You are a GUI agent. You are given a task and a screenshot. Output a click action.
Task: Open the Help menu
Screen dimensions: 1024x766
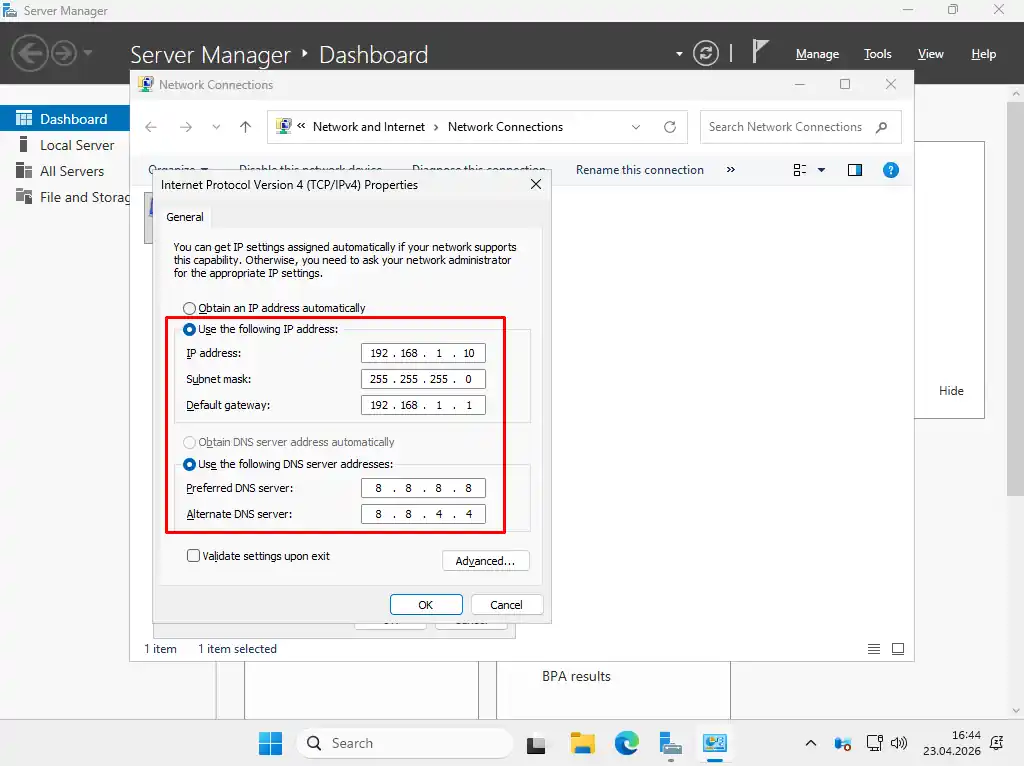[983, 54]
